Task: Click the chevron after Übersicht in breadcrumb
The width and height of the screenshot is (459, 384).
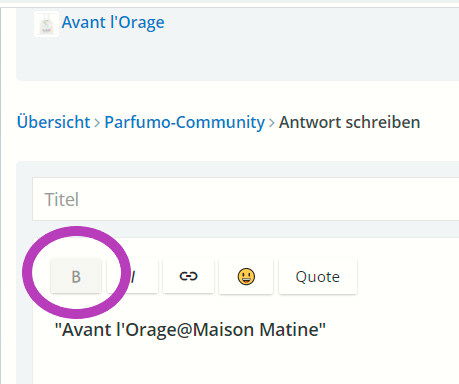Action: (97, 123)
